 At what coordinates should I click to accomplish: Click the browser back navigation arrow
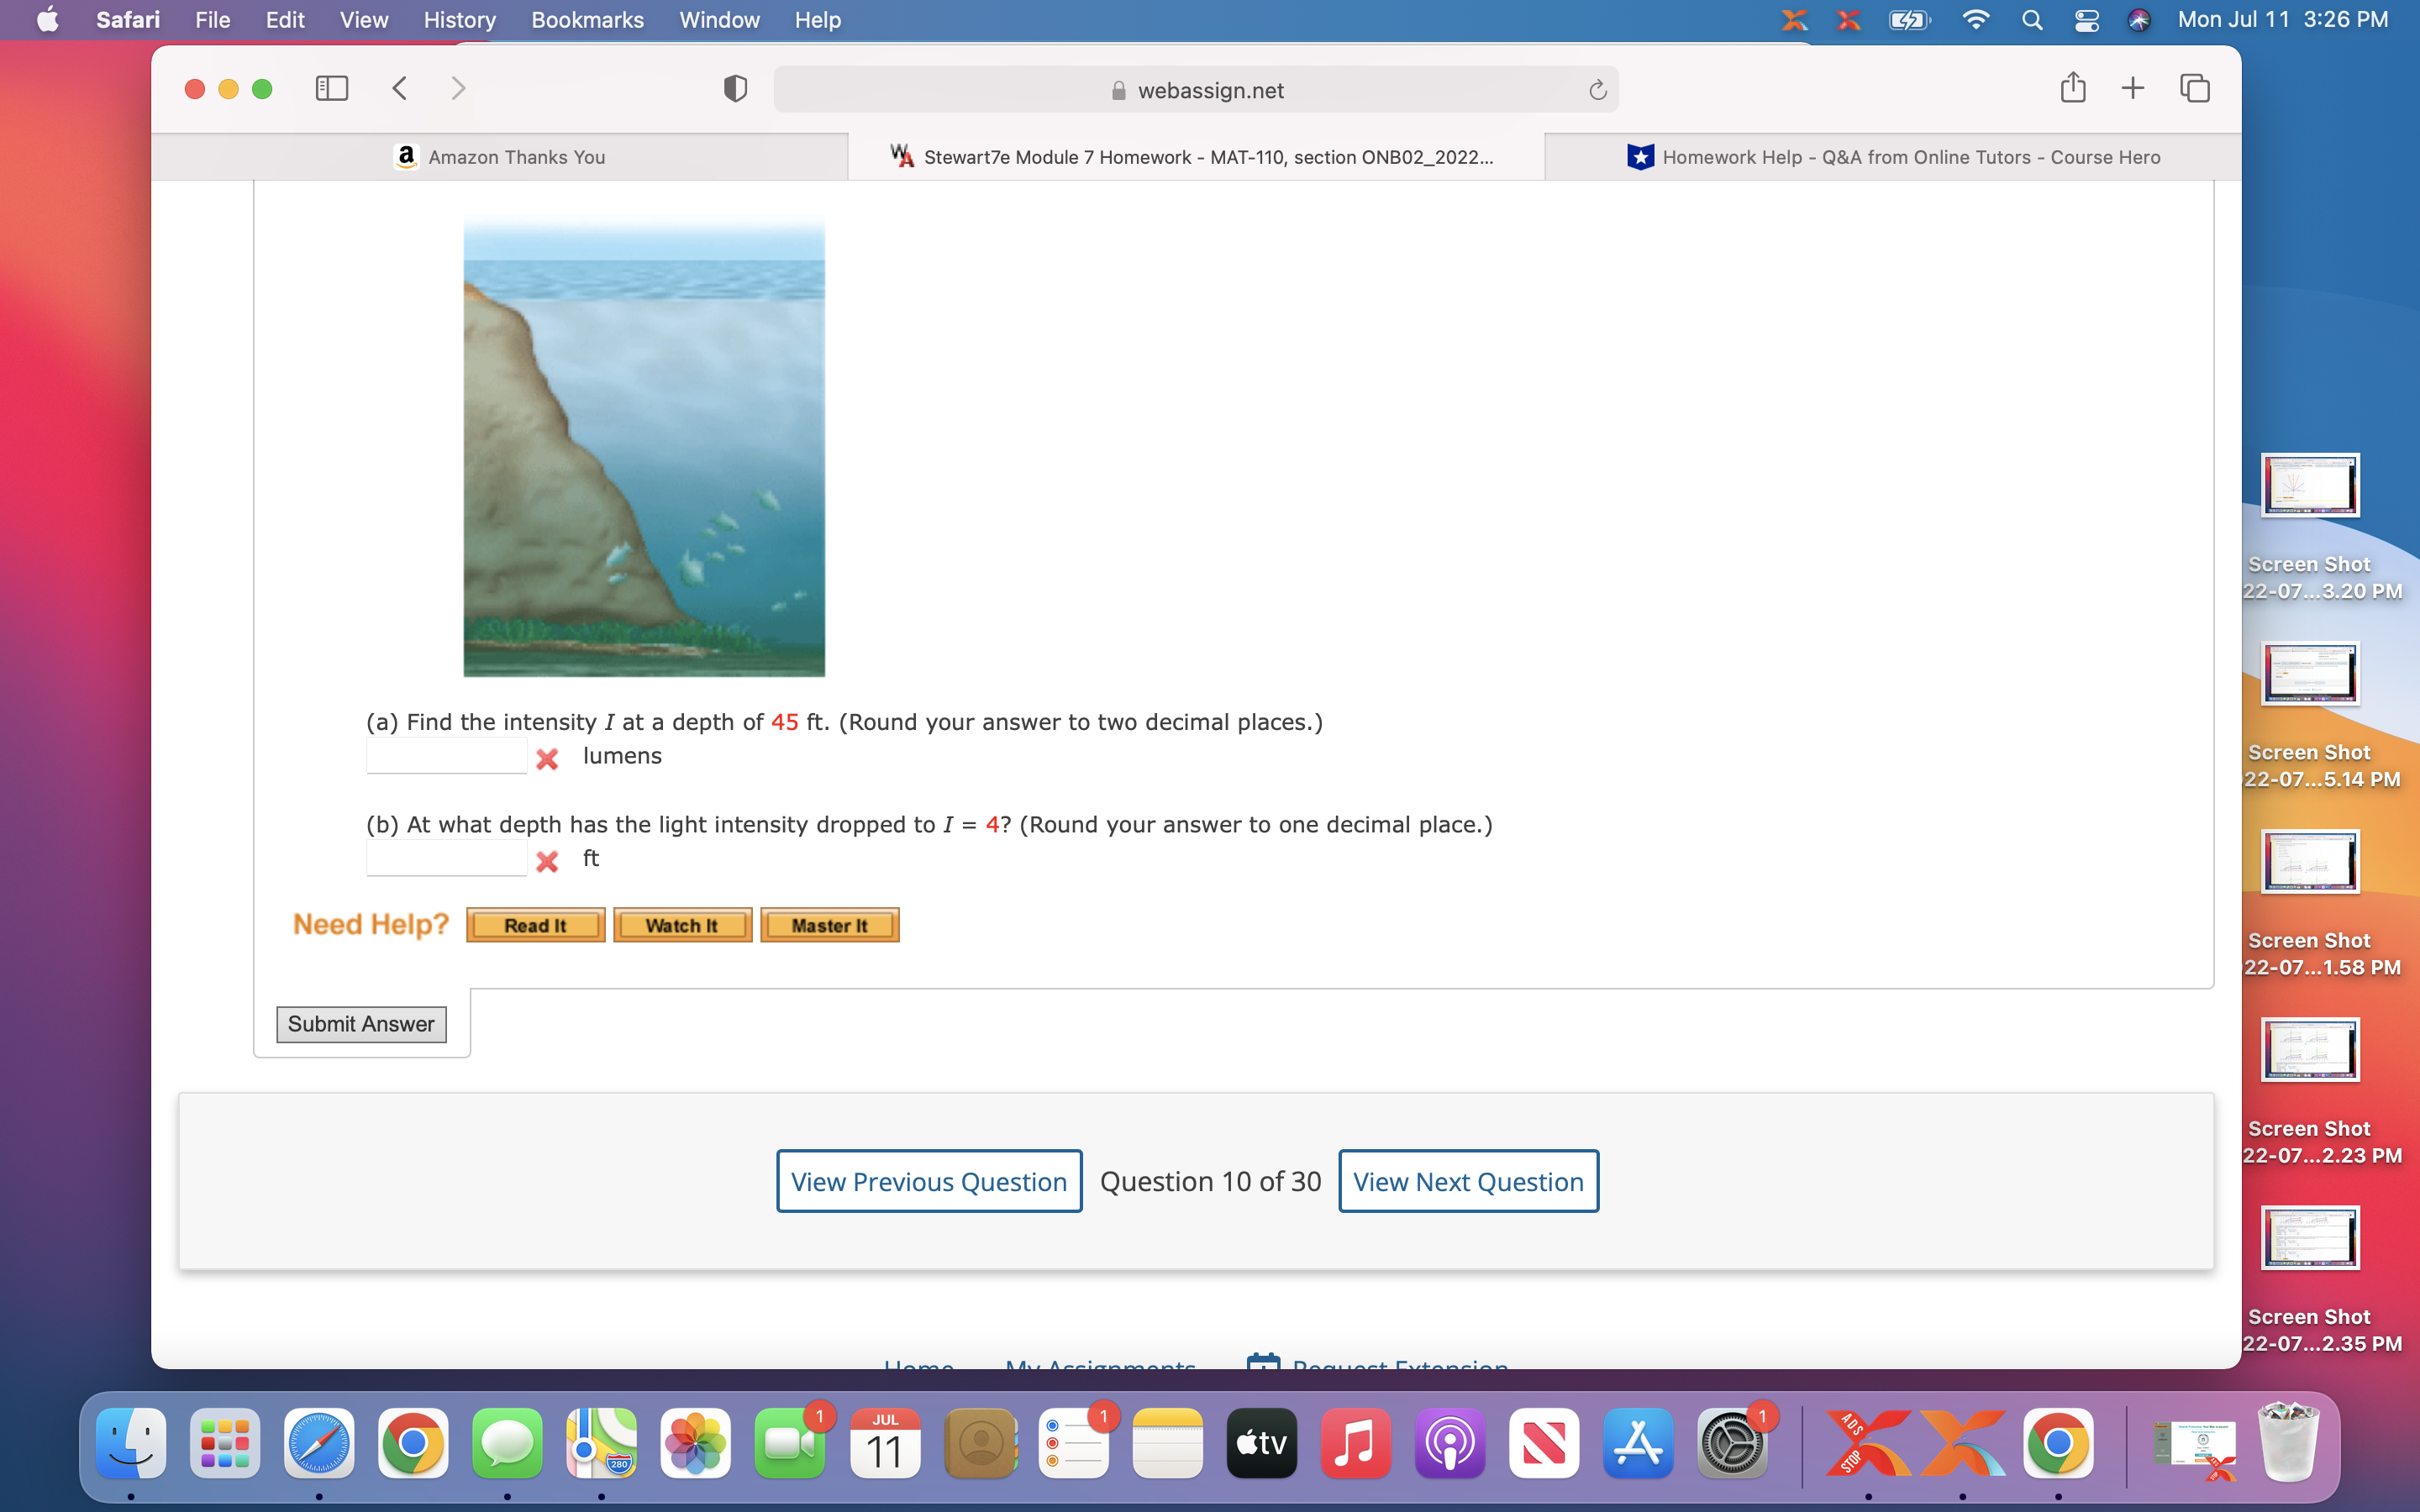click(x=400, y=88)
